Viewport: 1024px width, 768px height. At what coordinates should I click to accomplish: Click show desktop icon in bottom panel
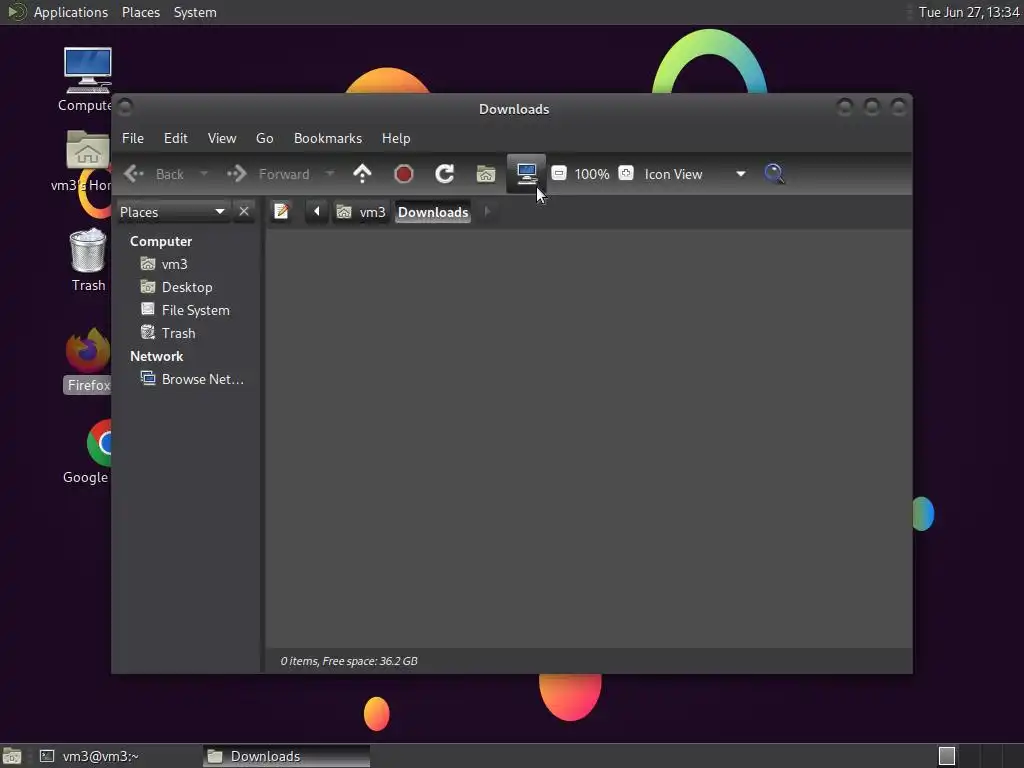12,756
